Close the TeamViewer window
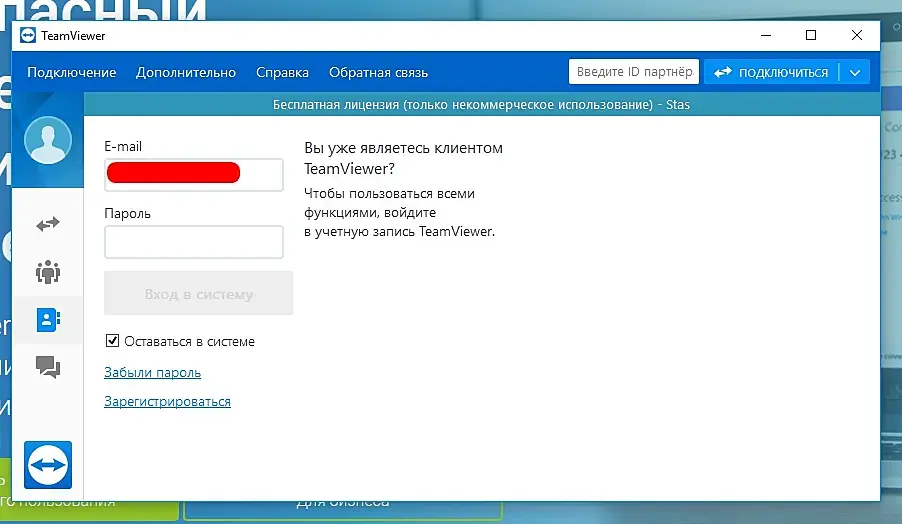 click(857, 36)
